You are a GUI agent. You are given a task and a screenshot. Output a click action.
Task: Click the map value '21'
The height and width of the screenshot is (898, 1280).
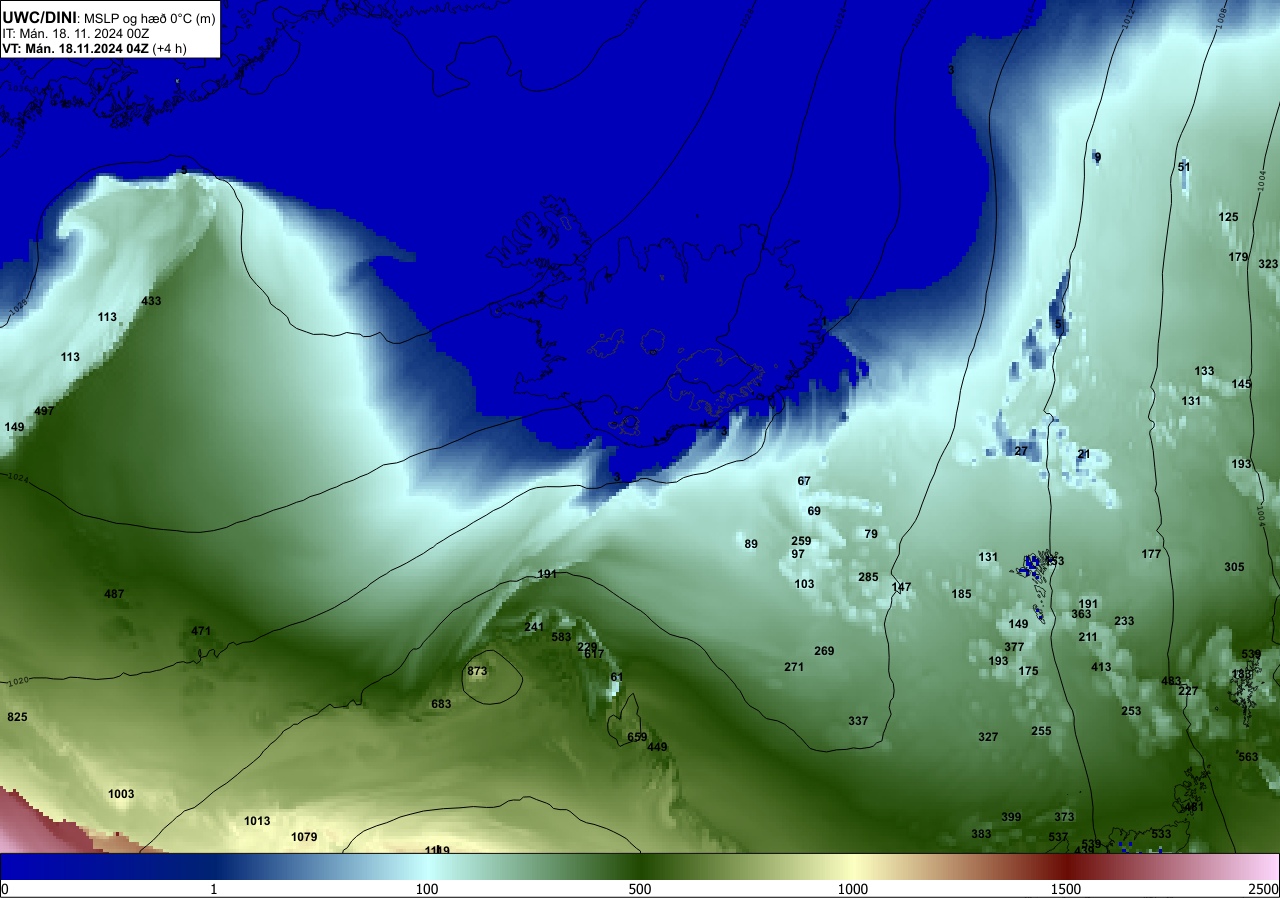(x=1083, y=454)
